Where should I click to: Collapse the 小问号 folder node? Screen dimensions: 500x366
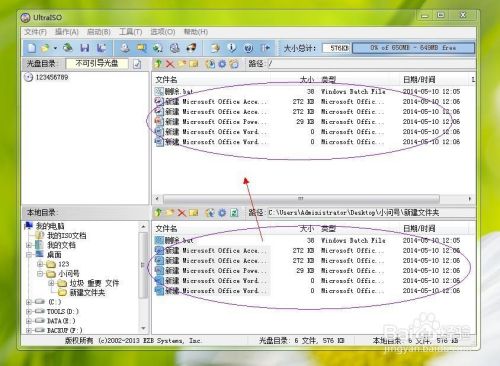click(40, 274)
